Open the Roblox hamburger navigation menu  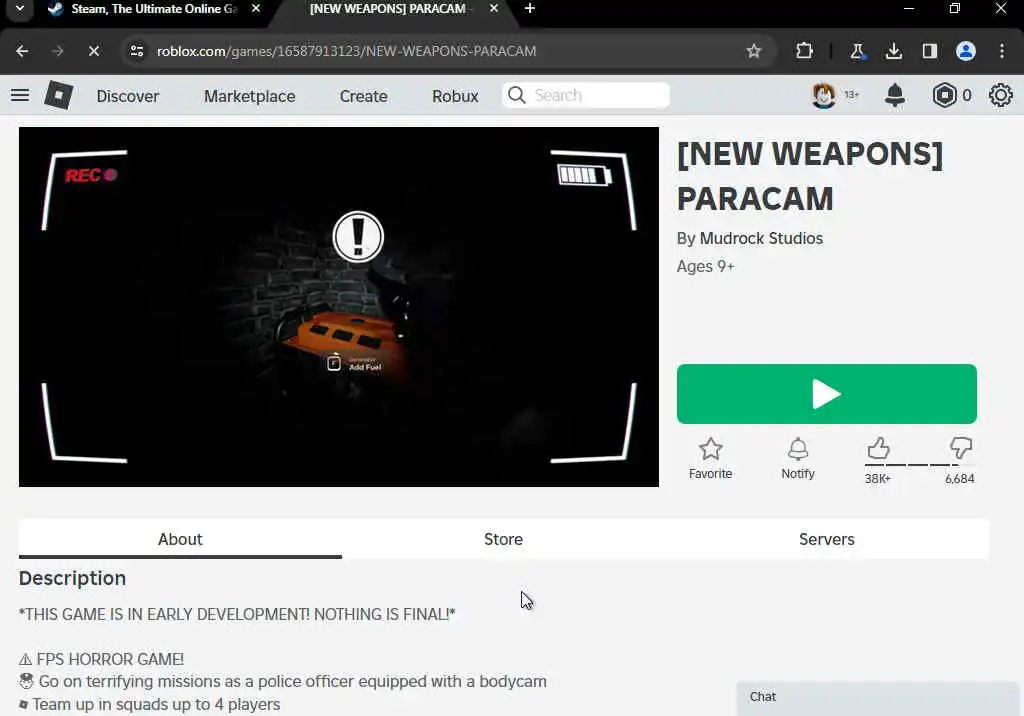(20, 95)
